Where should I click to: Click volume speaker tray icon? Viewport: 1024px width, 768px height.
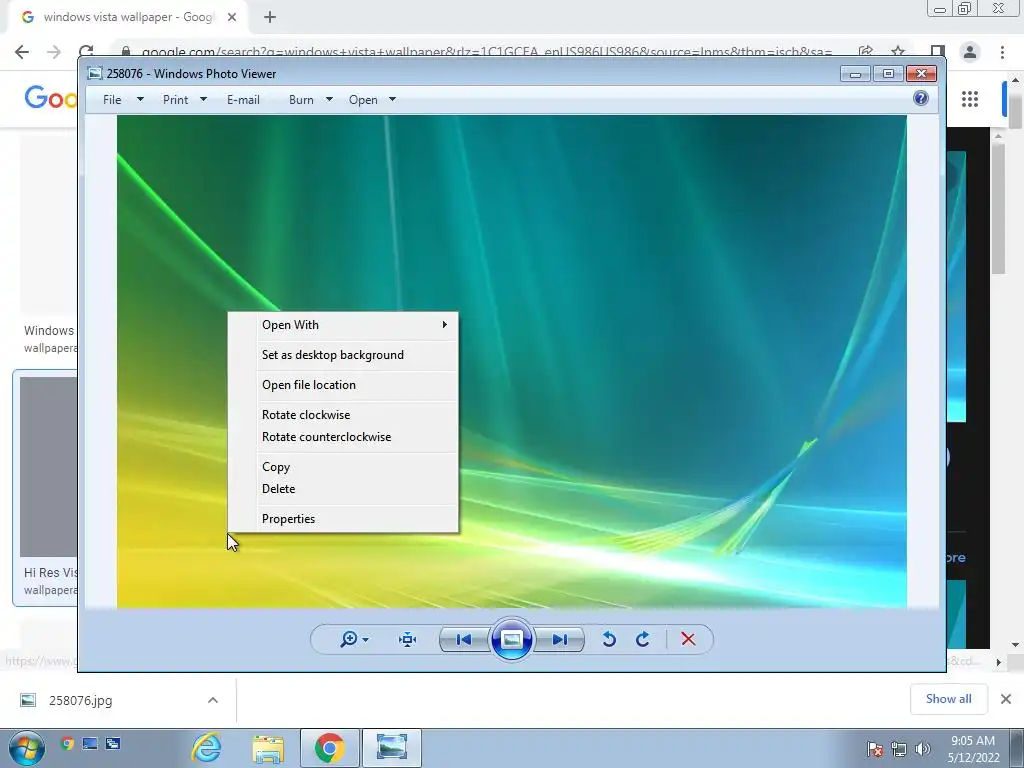click(x=922, y=749)
